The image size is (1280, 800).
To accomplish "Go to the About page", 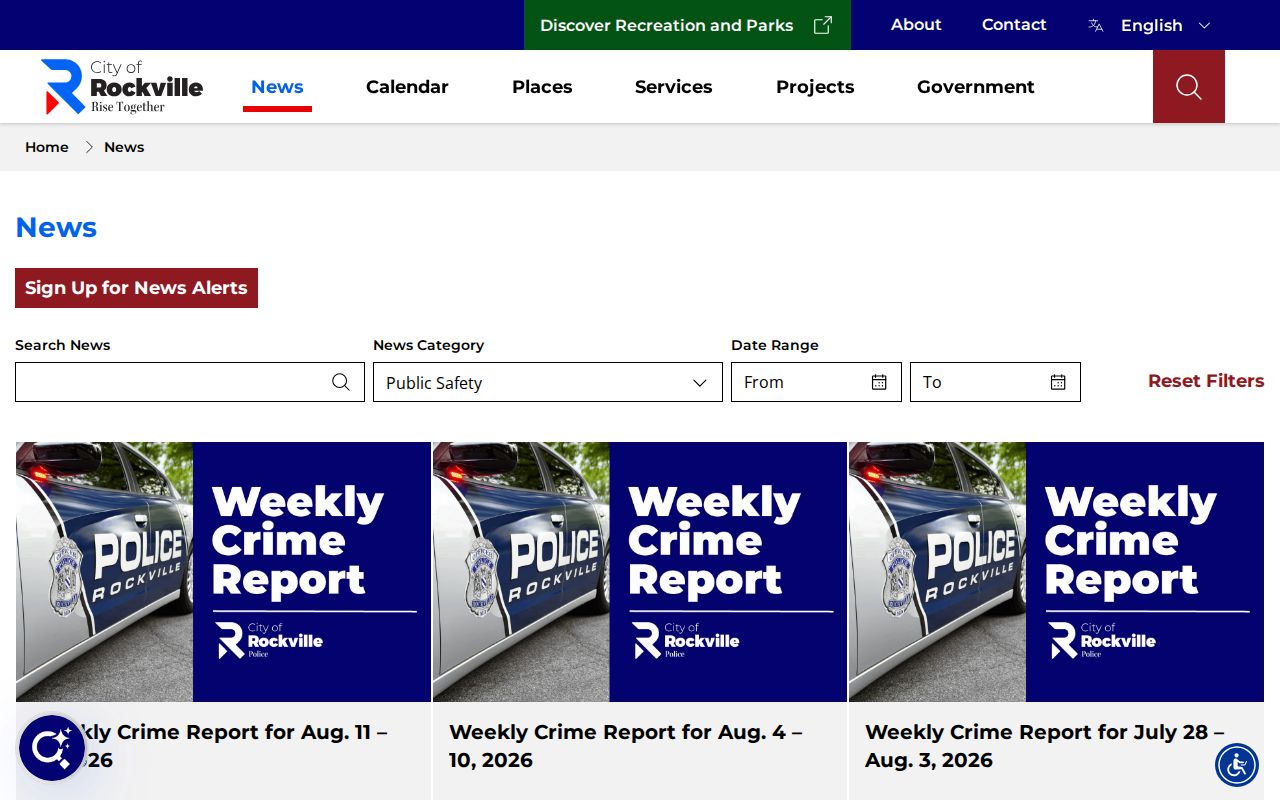I will pyautogui.click(x=916, y=25).
